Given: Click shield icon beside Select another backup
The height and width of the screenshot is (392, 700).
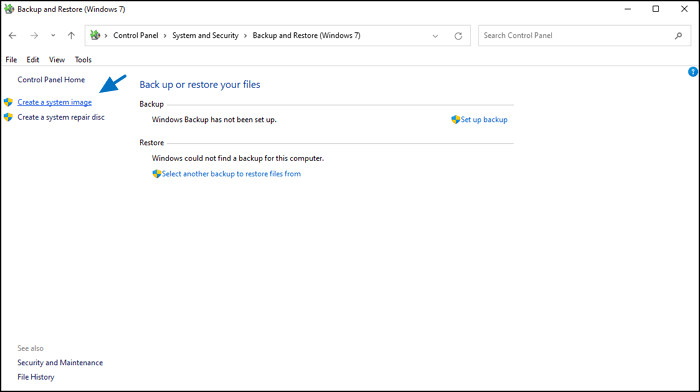Looking at the screenshot, I should (156, 174).
